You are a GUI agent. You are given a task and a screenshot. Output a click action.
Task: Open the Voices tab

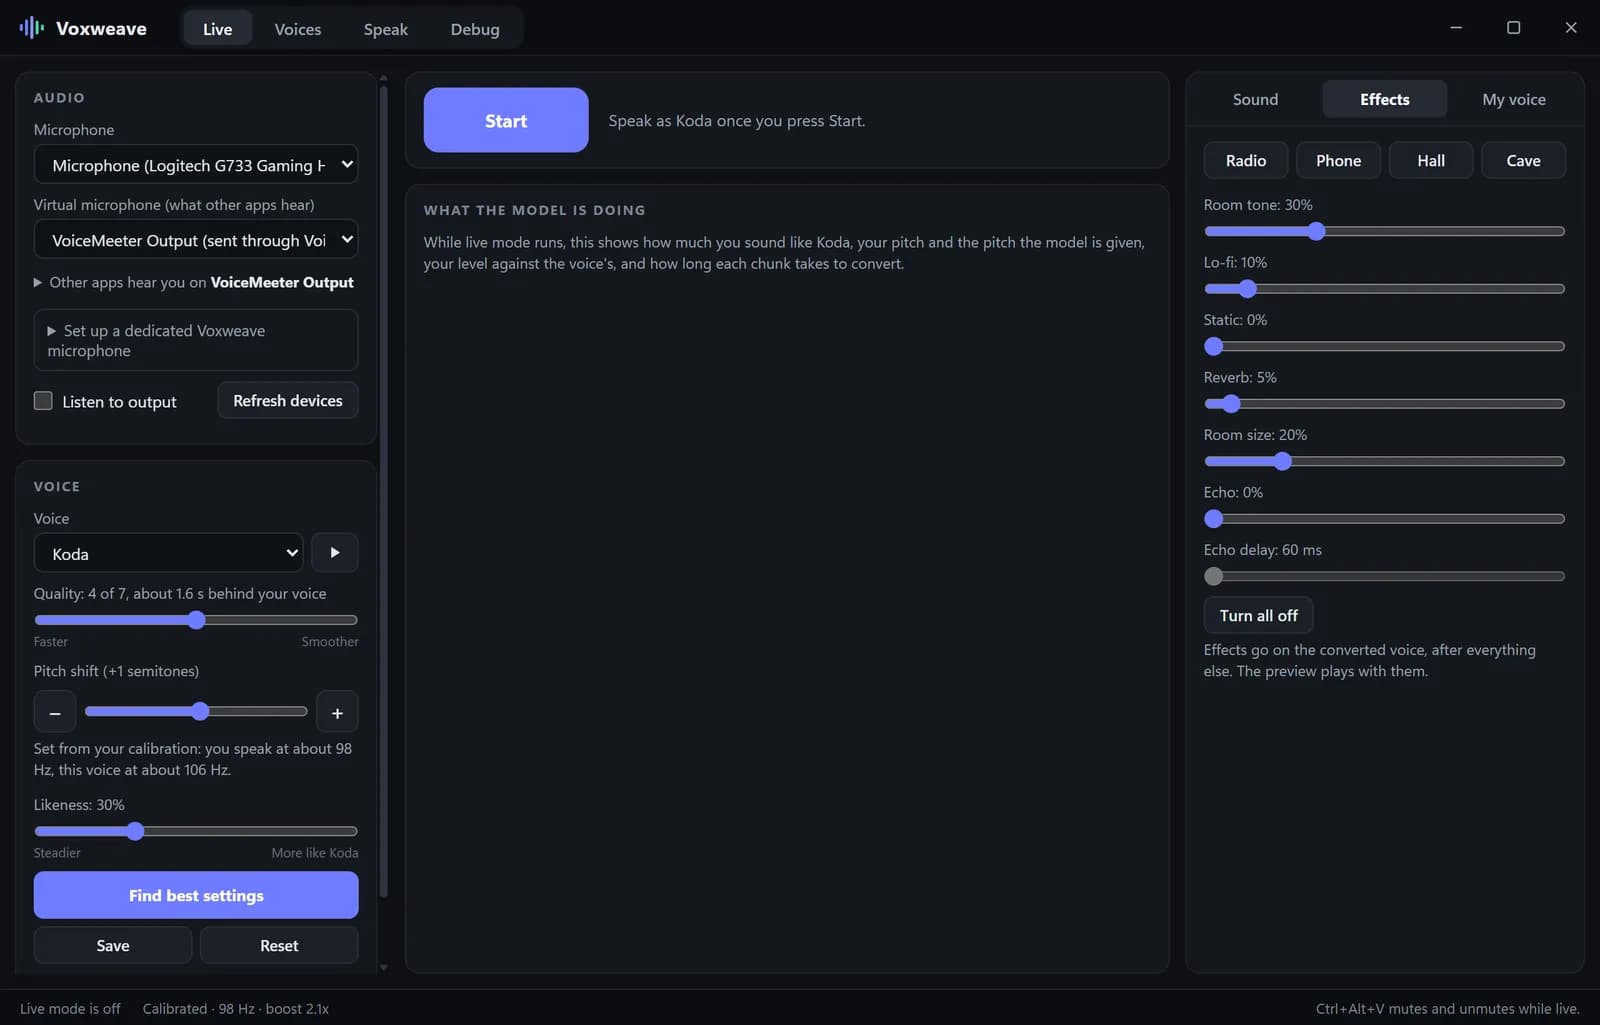(298, 29)
